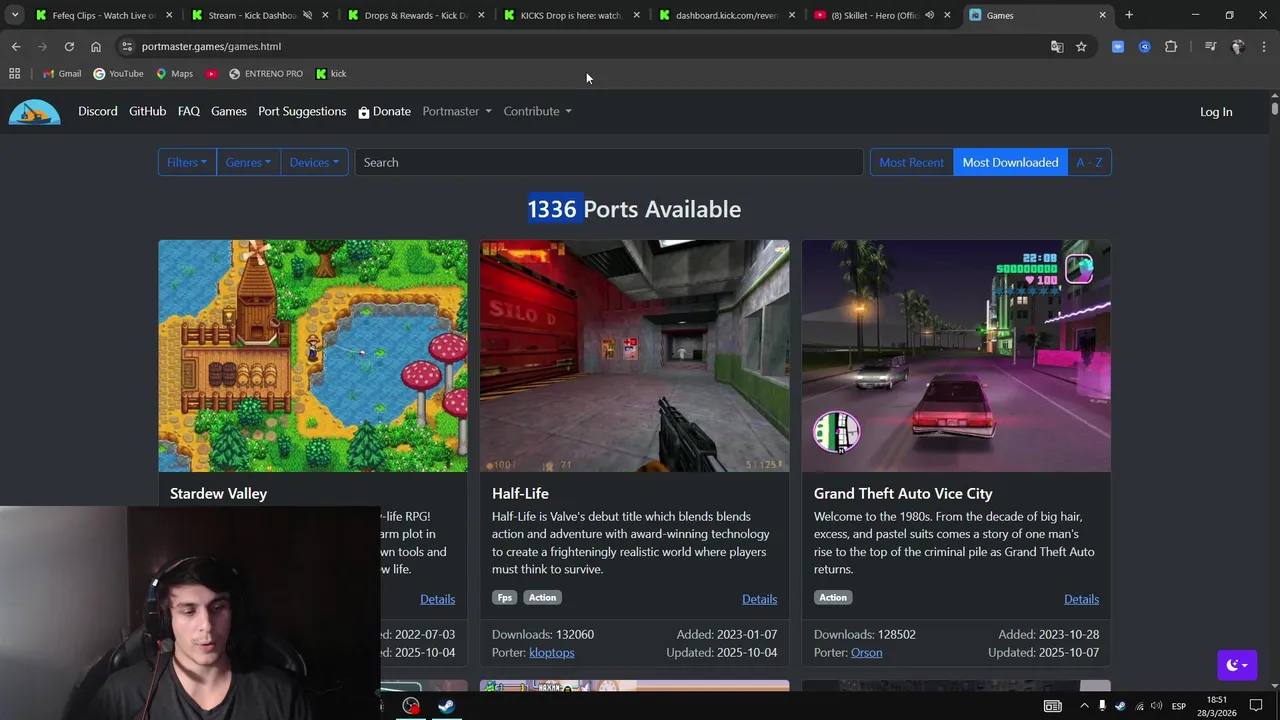Open porter klotops profile link

point(551,653)
